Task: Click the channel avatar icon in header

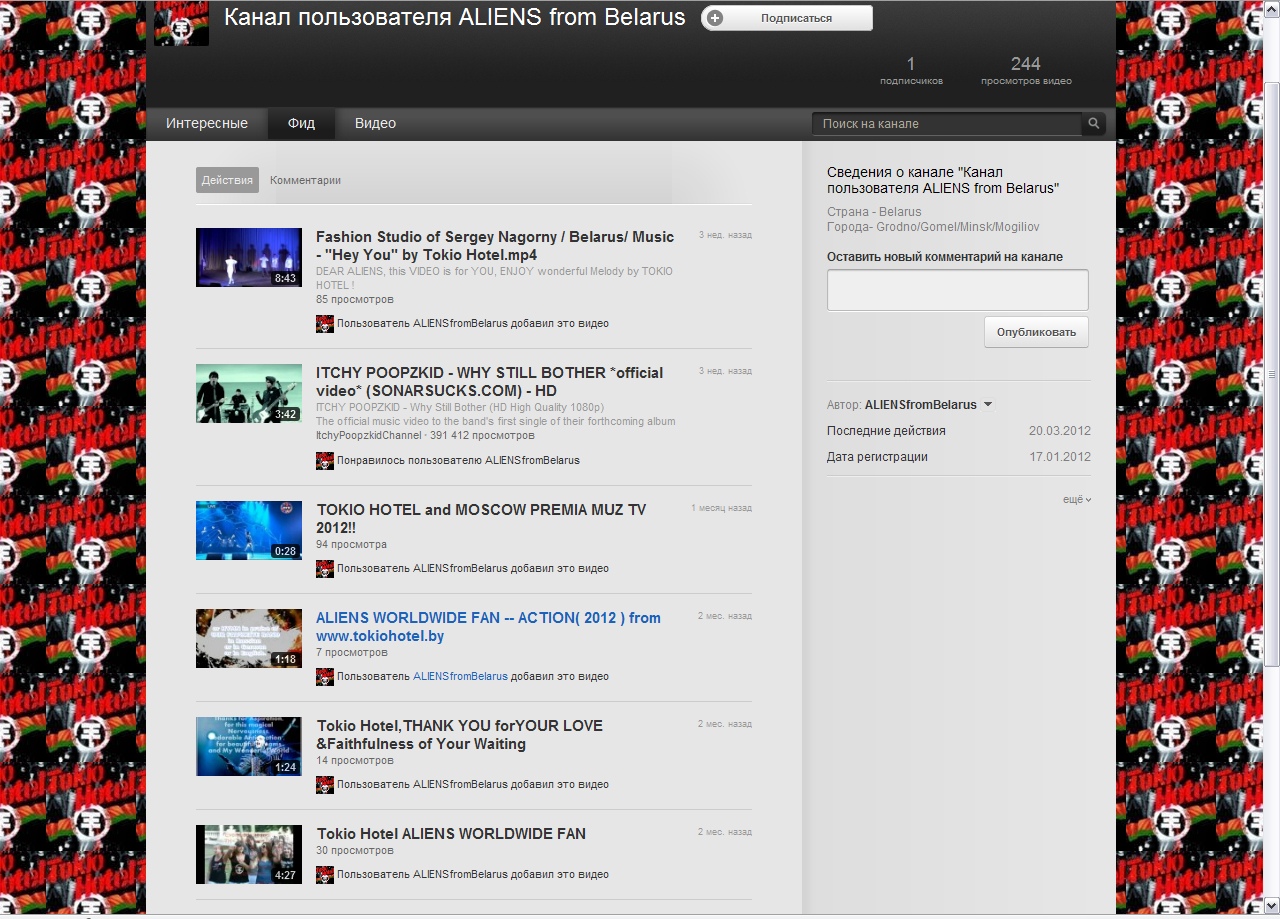Action: click(x=181, y=23)
